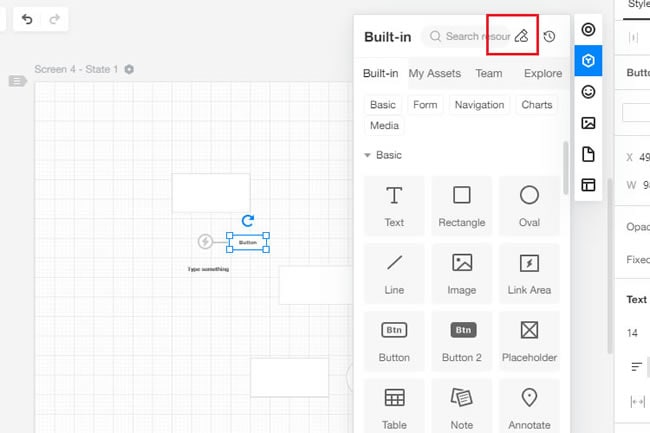Click the text align icon in right panel
The height and width of the screenshot is (433, 650).
636,366
